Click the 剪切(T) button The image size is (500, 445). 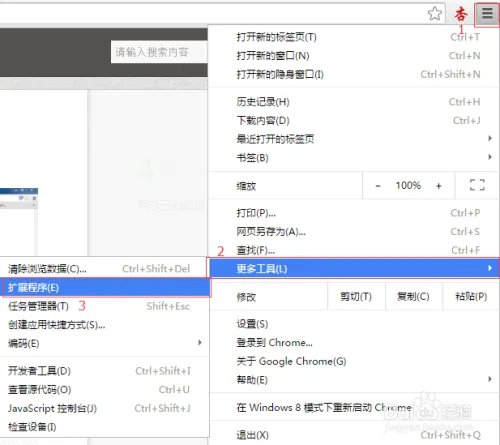coord(356,296)
